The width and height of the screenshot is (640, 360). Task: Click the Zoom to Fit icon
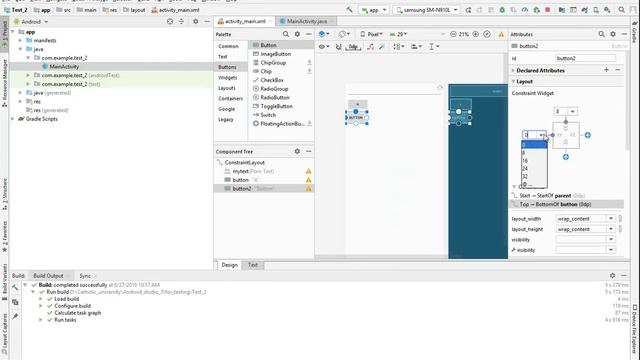coord(487,34)
